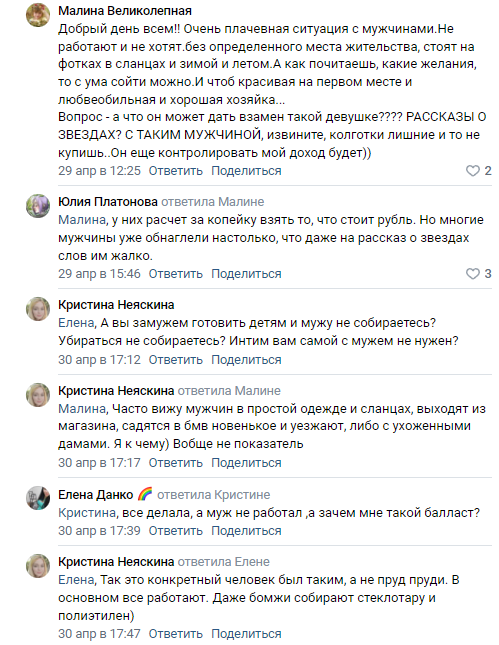Open the '30 апр в 17:39' timestamp link
Image resolution: width=499 pixels, height=645 pixels.
(99, 531)
